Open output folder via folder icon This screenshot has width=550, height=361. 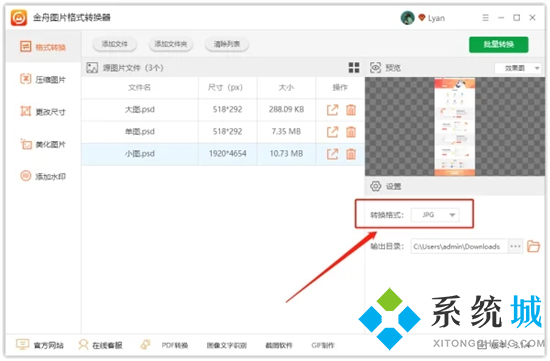click(x=534, y=246)
